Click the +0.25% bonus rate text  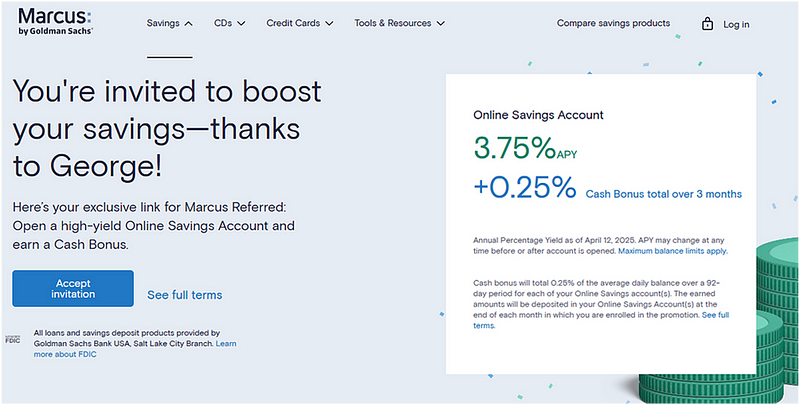pos(525,187)
